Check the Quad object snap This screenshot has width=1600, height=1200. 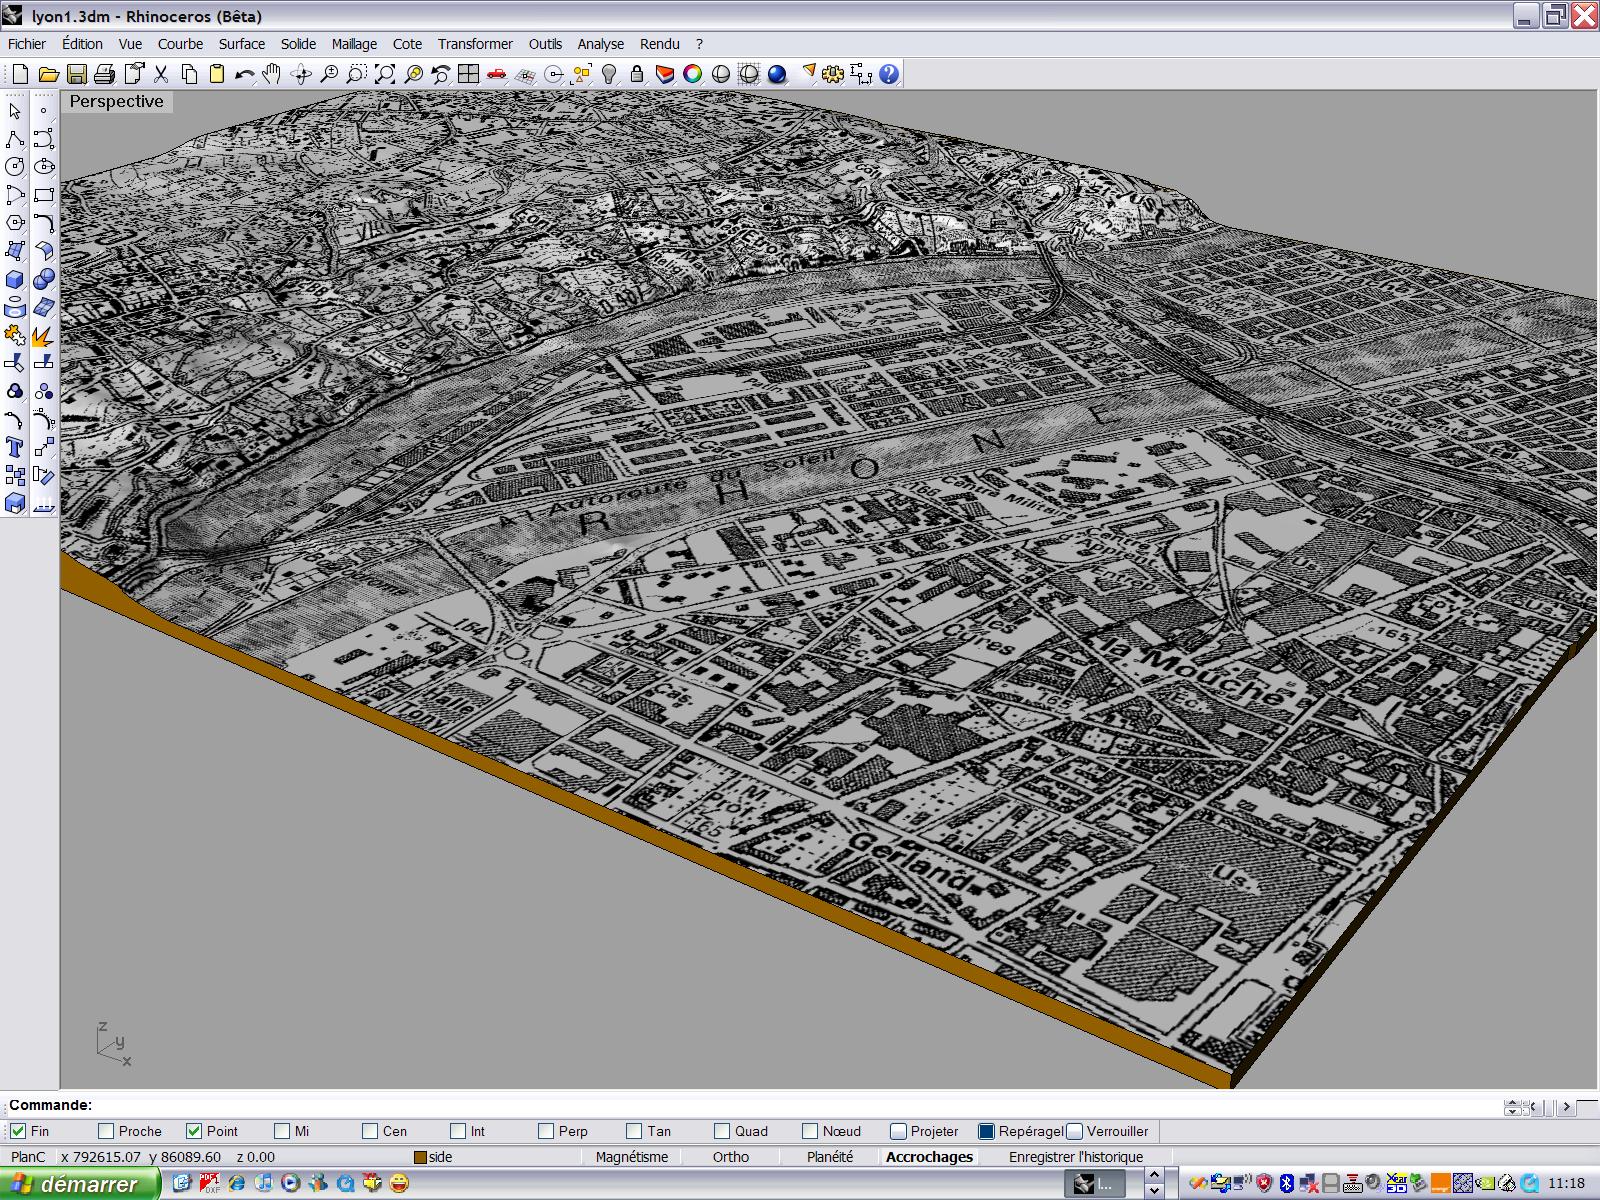(x=722, y=1131)
